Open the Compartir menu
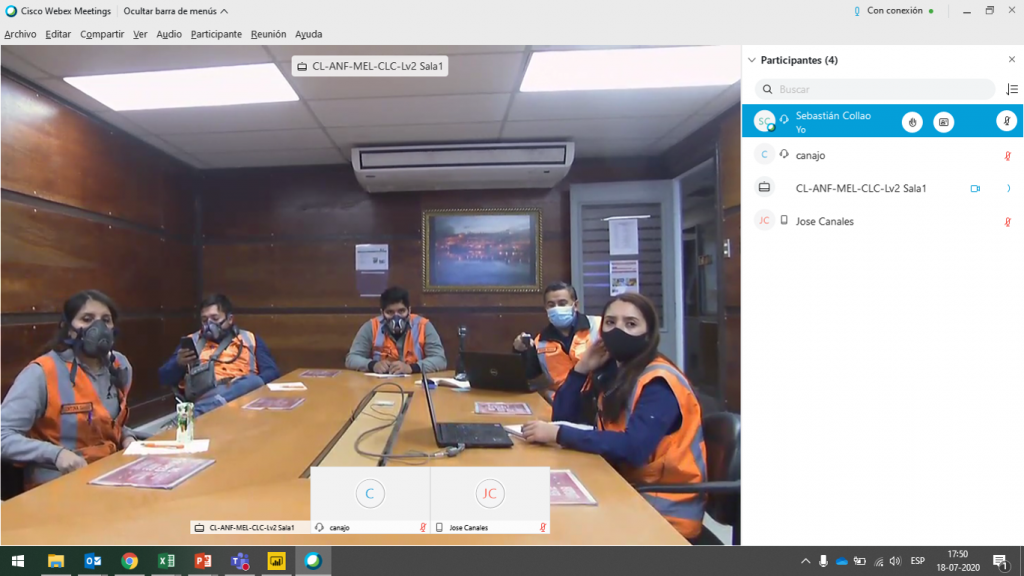Screen dimensions: 1024x576 [x=102, y=34]
